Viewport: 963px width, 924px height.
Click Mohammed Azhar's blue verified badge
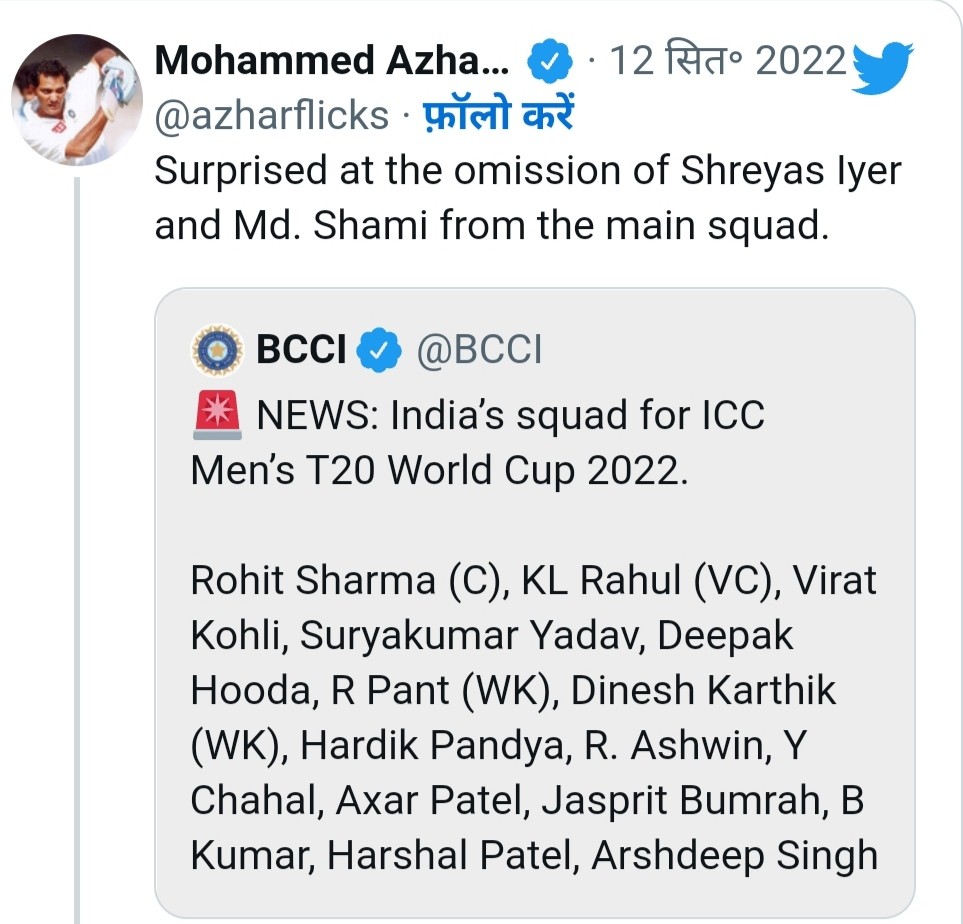click(548, 64)
